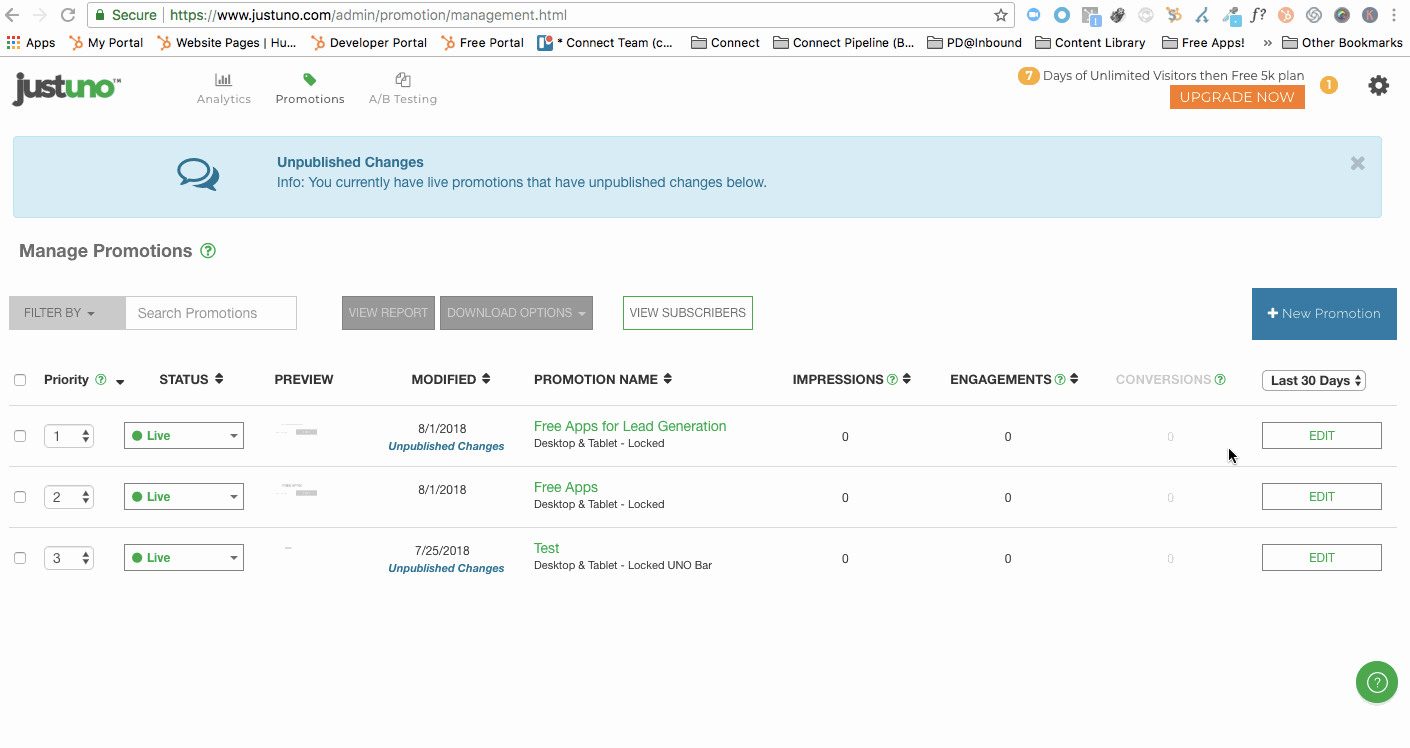The image size is (1410, 748).
Task: Click the Impressions help question icon
Action: pyautogui.click(x=892, y=380)
